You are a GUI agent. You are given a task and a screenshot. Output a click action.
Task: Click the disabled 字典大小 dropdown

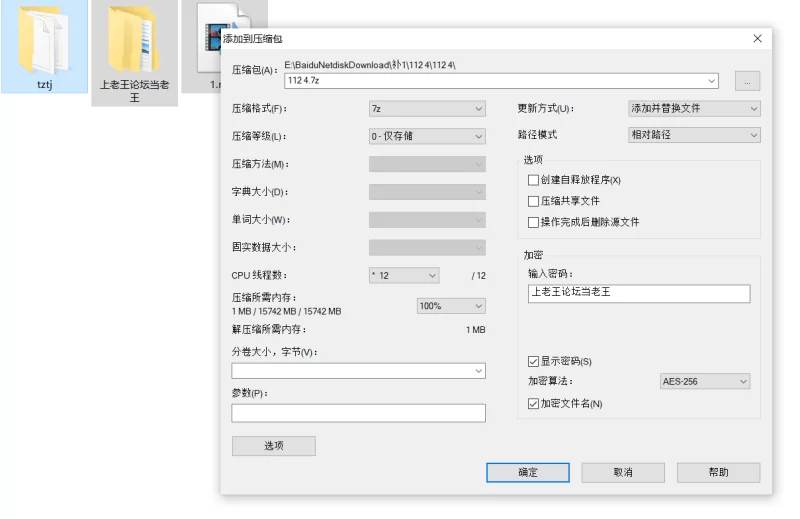pyautogui.click(x=427, y=192)
